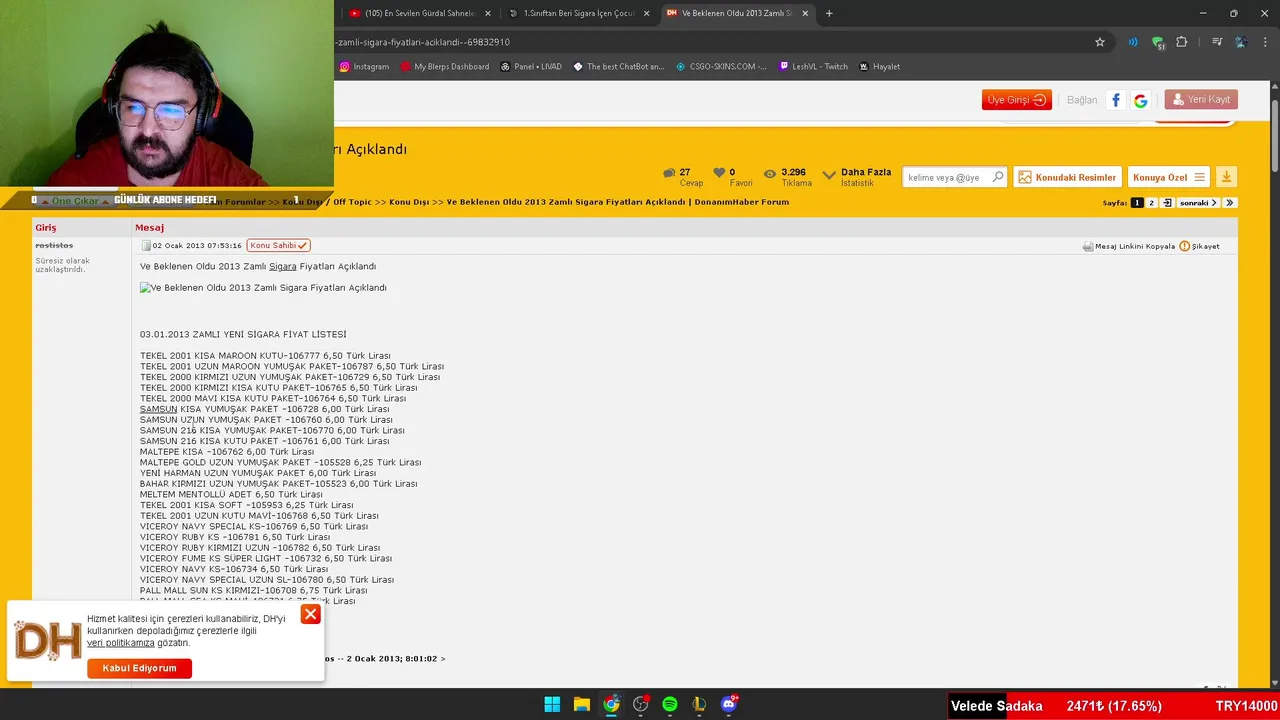The width and height of the screenshot is (1280, 720).
Task: Open the Panel LIVAD bookmark
Action: coord(531,67)
